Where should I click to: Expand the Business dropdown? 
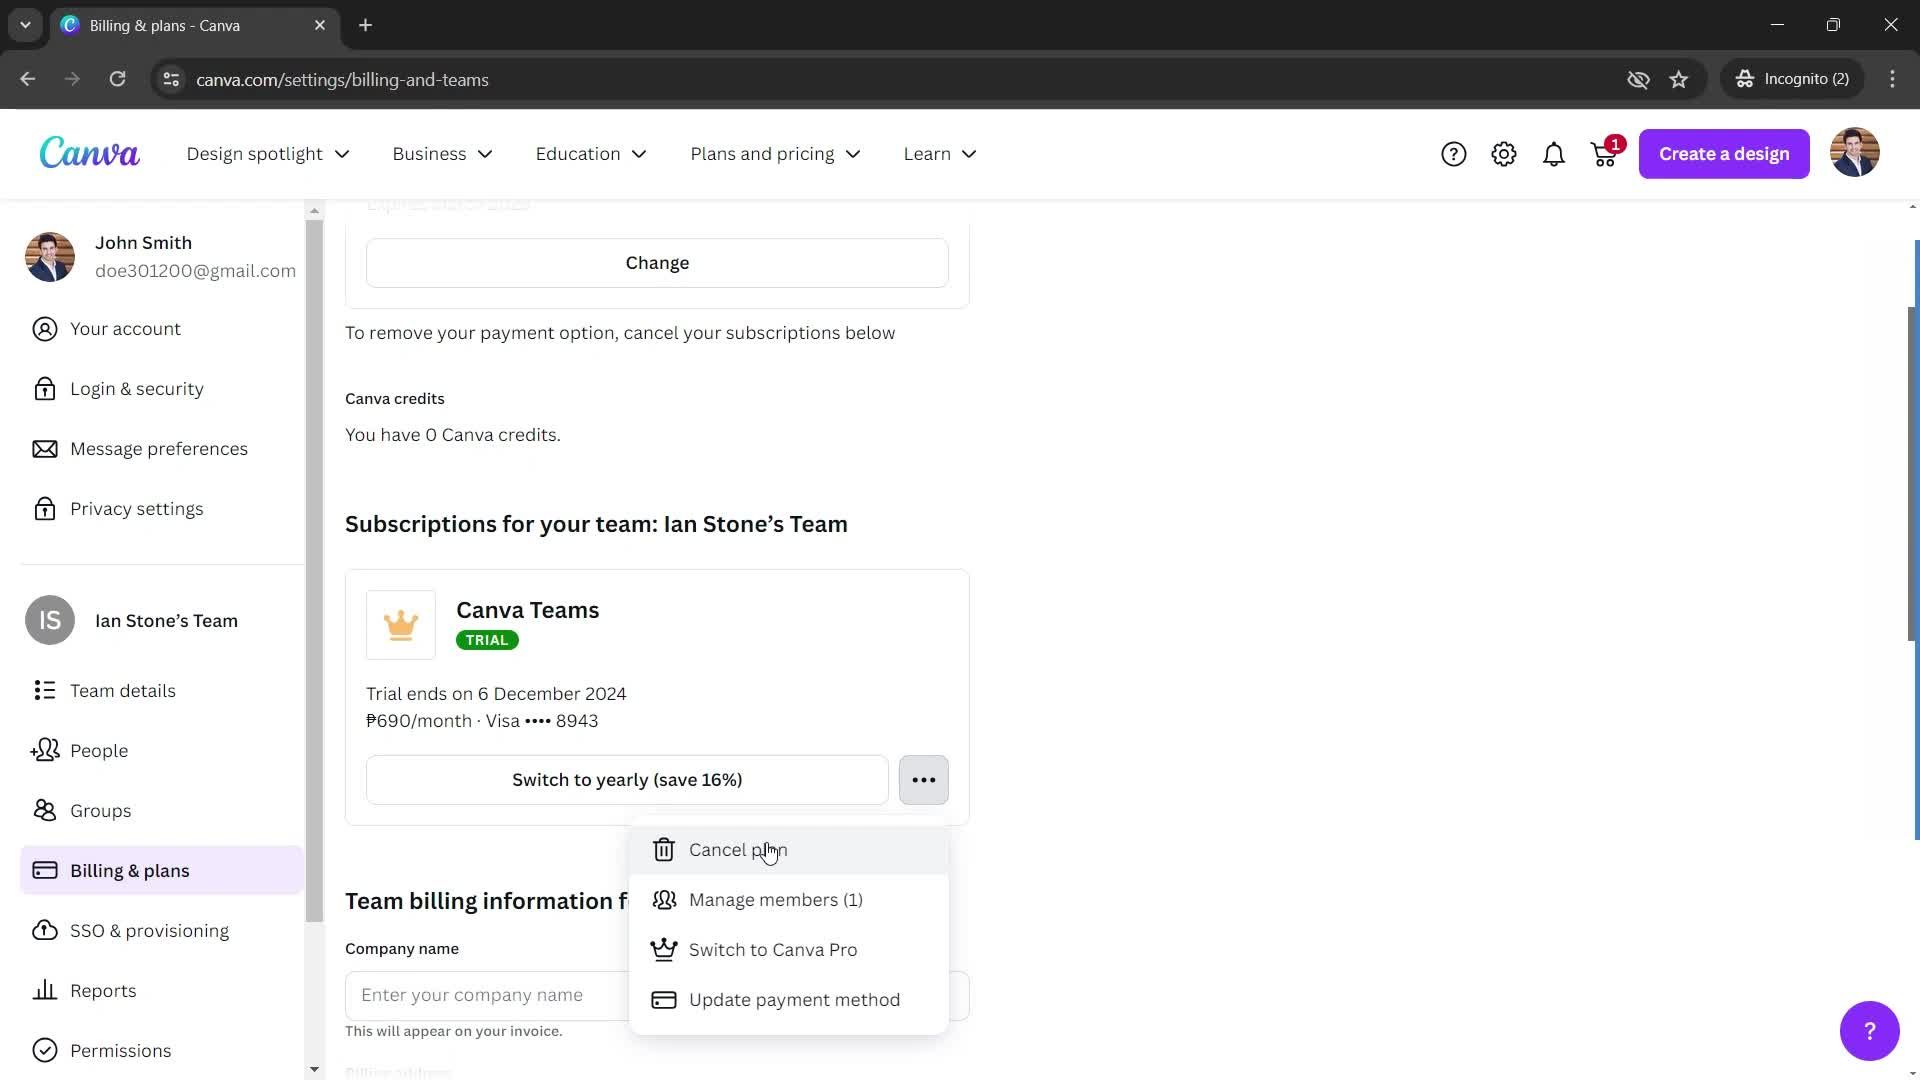tap(442, 154)
